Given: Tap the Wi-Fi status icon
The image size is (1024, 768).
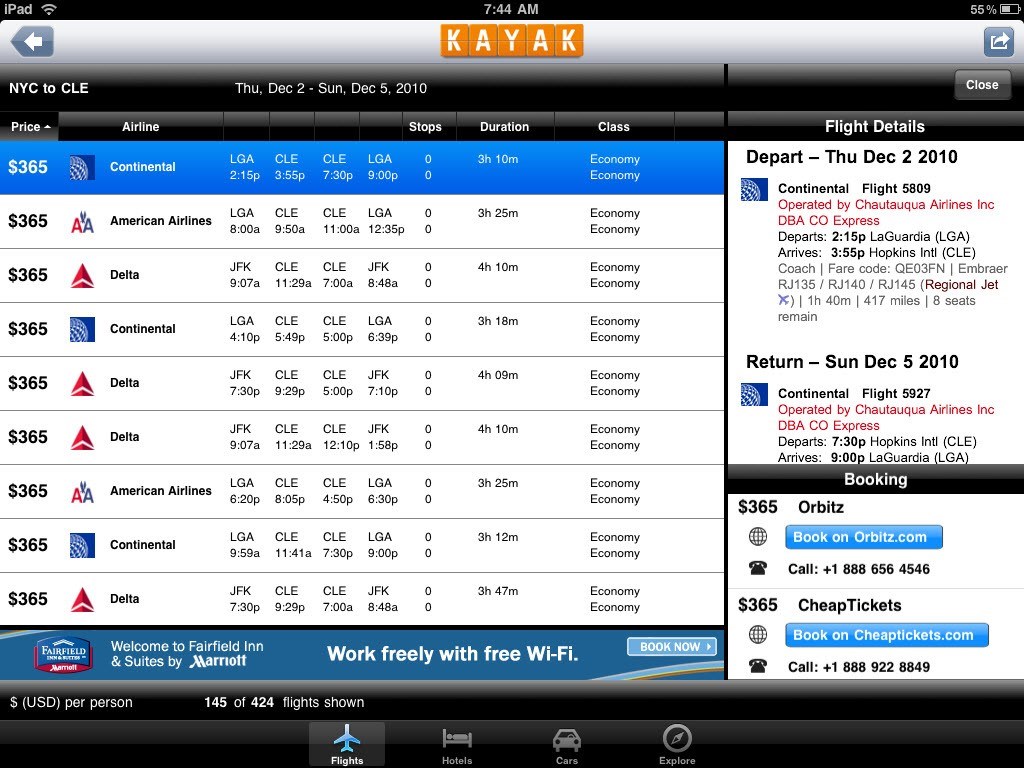Looking at the screenshot, I should (x=49, y=9).
